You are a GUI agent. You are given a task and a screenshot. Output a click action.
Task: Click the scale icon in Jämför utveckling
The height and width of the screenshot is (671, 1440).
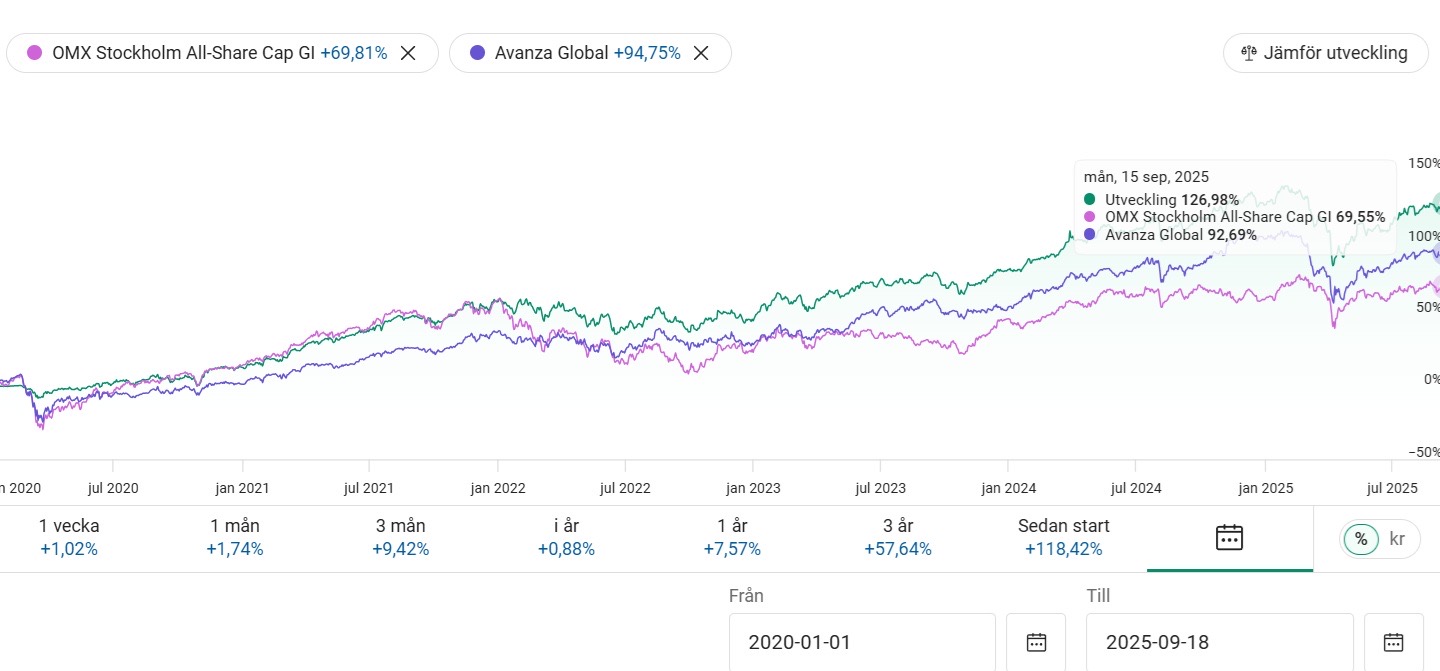click(x=1248, y=54)
